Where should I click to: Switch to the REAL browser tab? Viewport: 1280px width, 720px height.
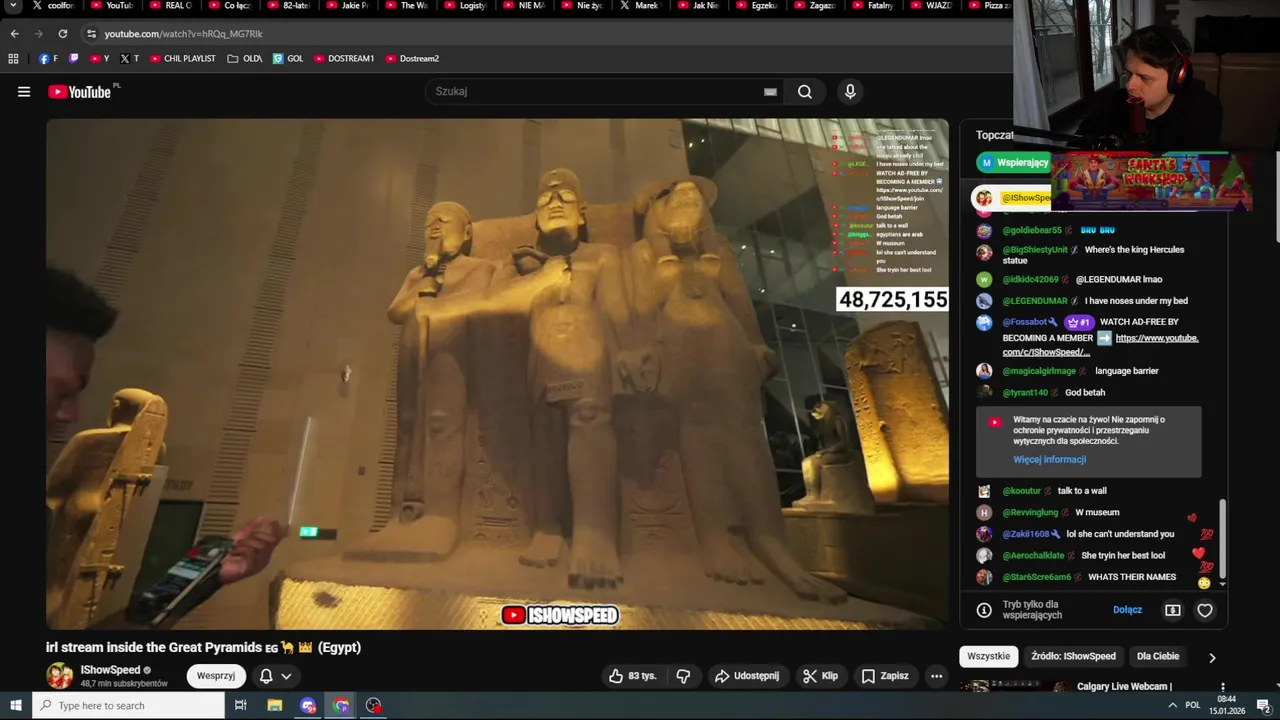point(170,6)
